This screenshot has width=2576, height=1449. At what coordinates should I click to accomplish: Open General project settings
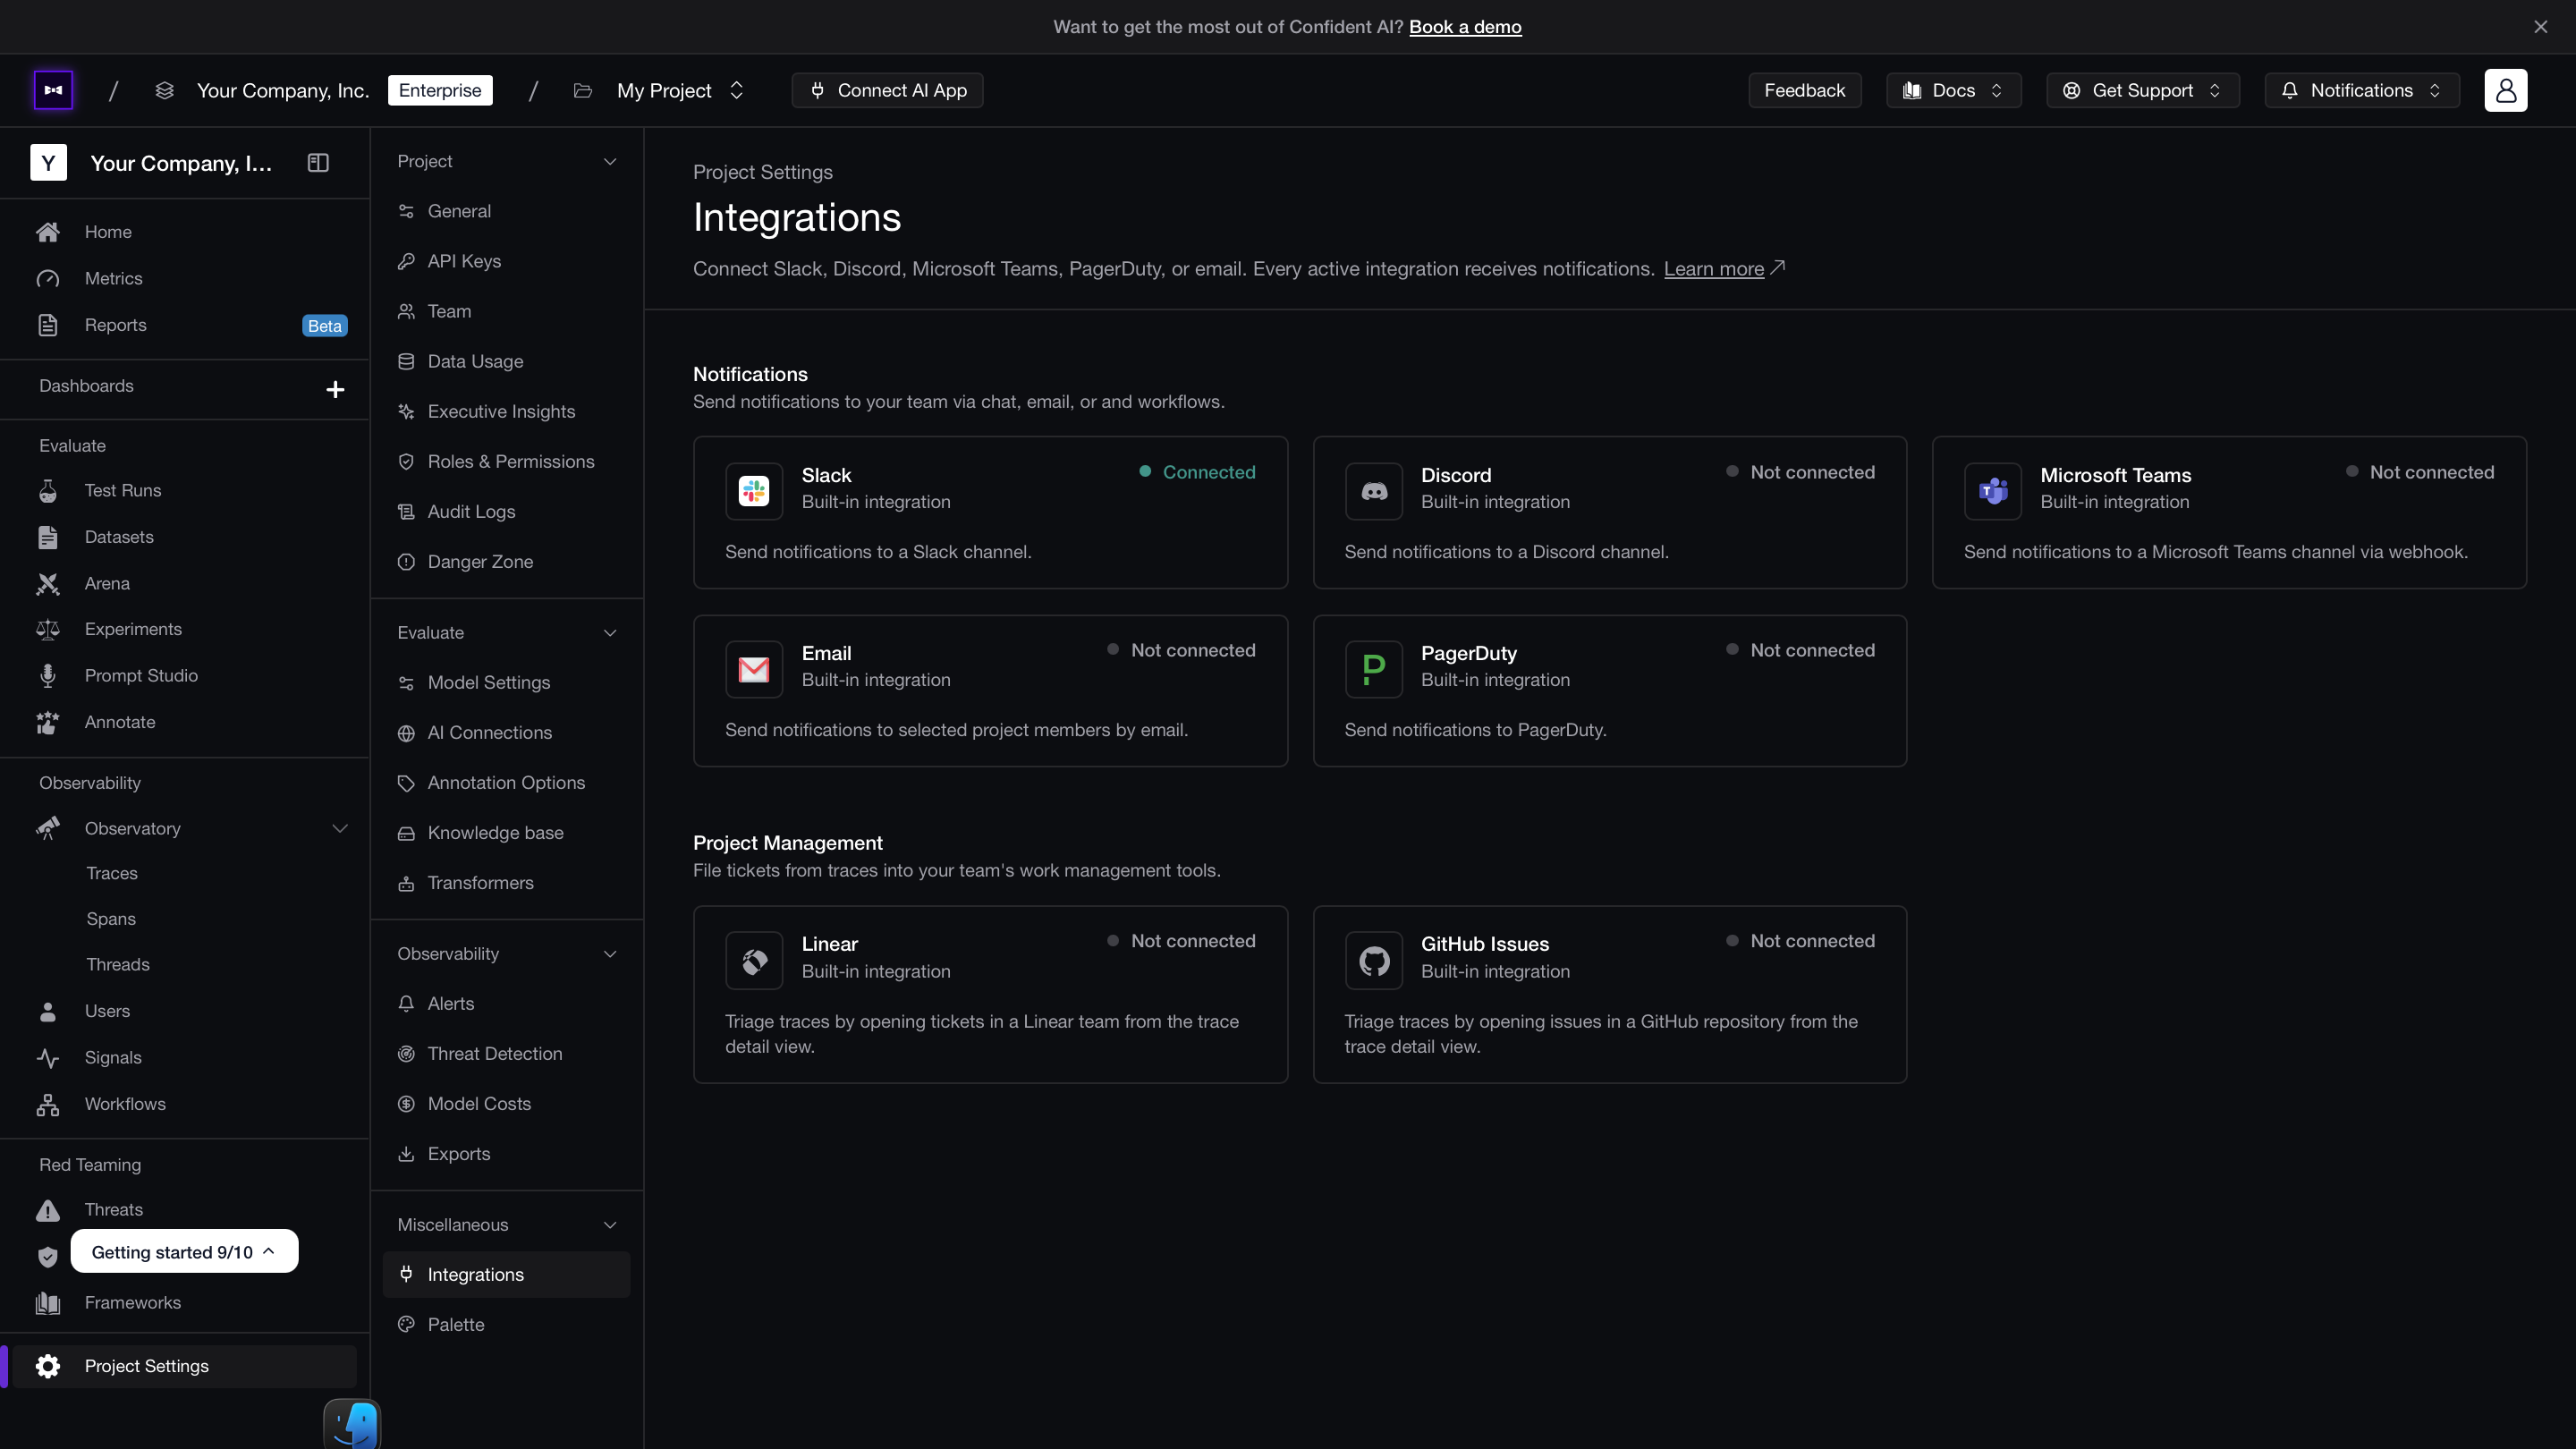tap(506, 211)
